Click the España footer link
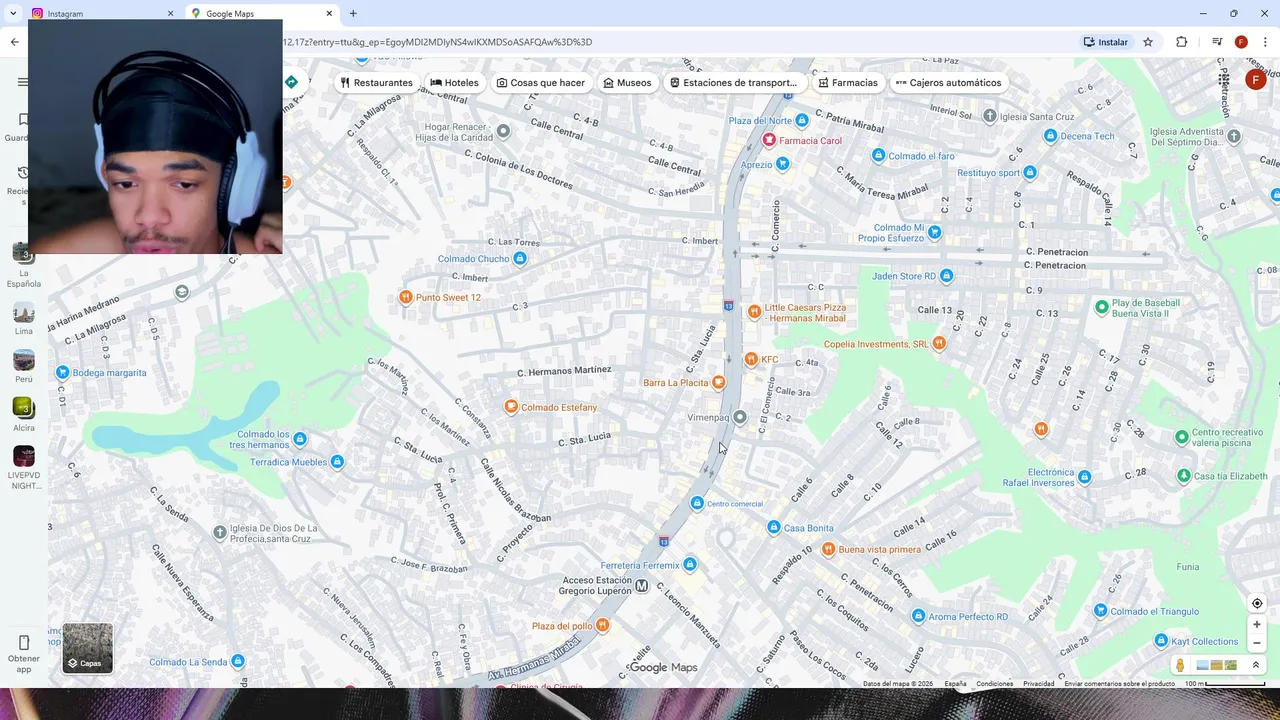1280x720 pixels. click(x=955, y=684)
